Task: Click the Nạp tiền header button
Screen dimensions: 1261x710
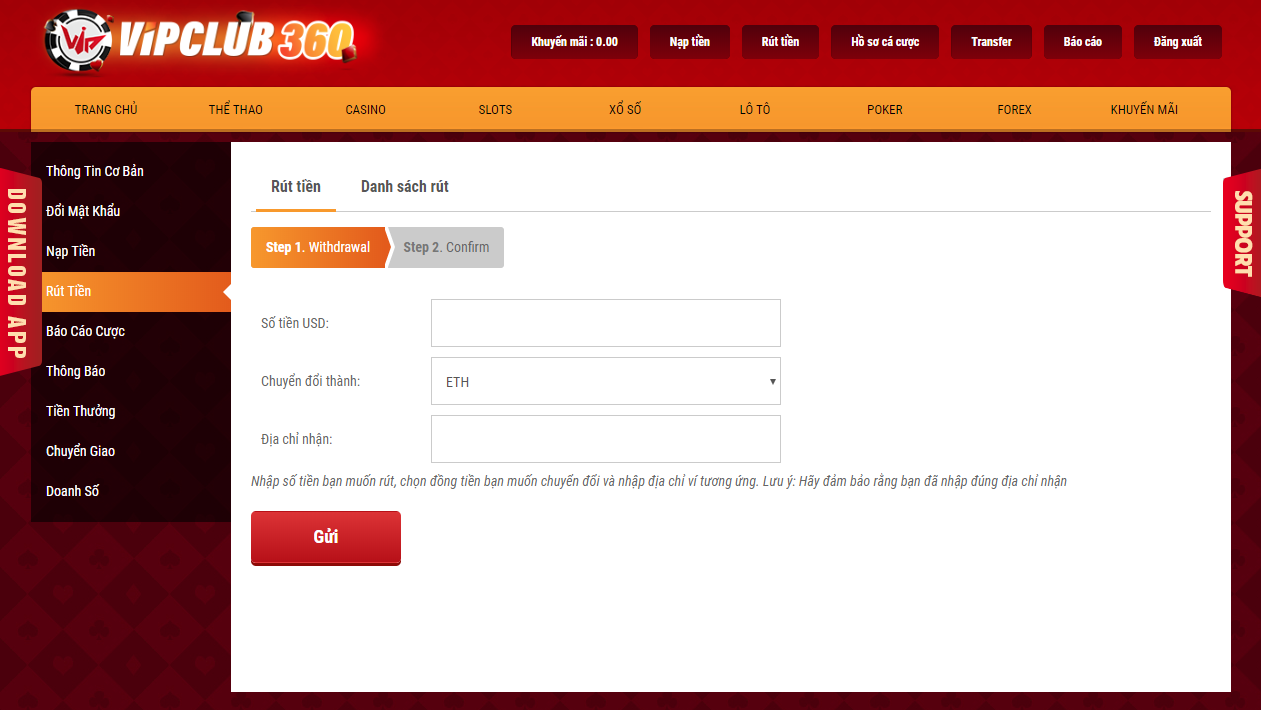Action: 690,42
